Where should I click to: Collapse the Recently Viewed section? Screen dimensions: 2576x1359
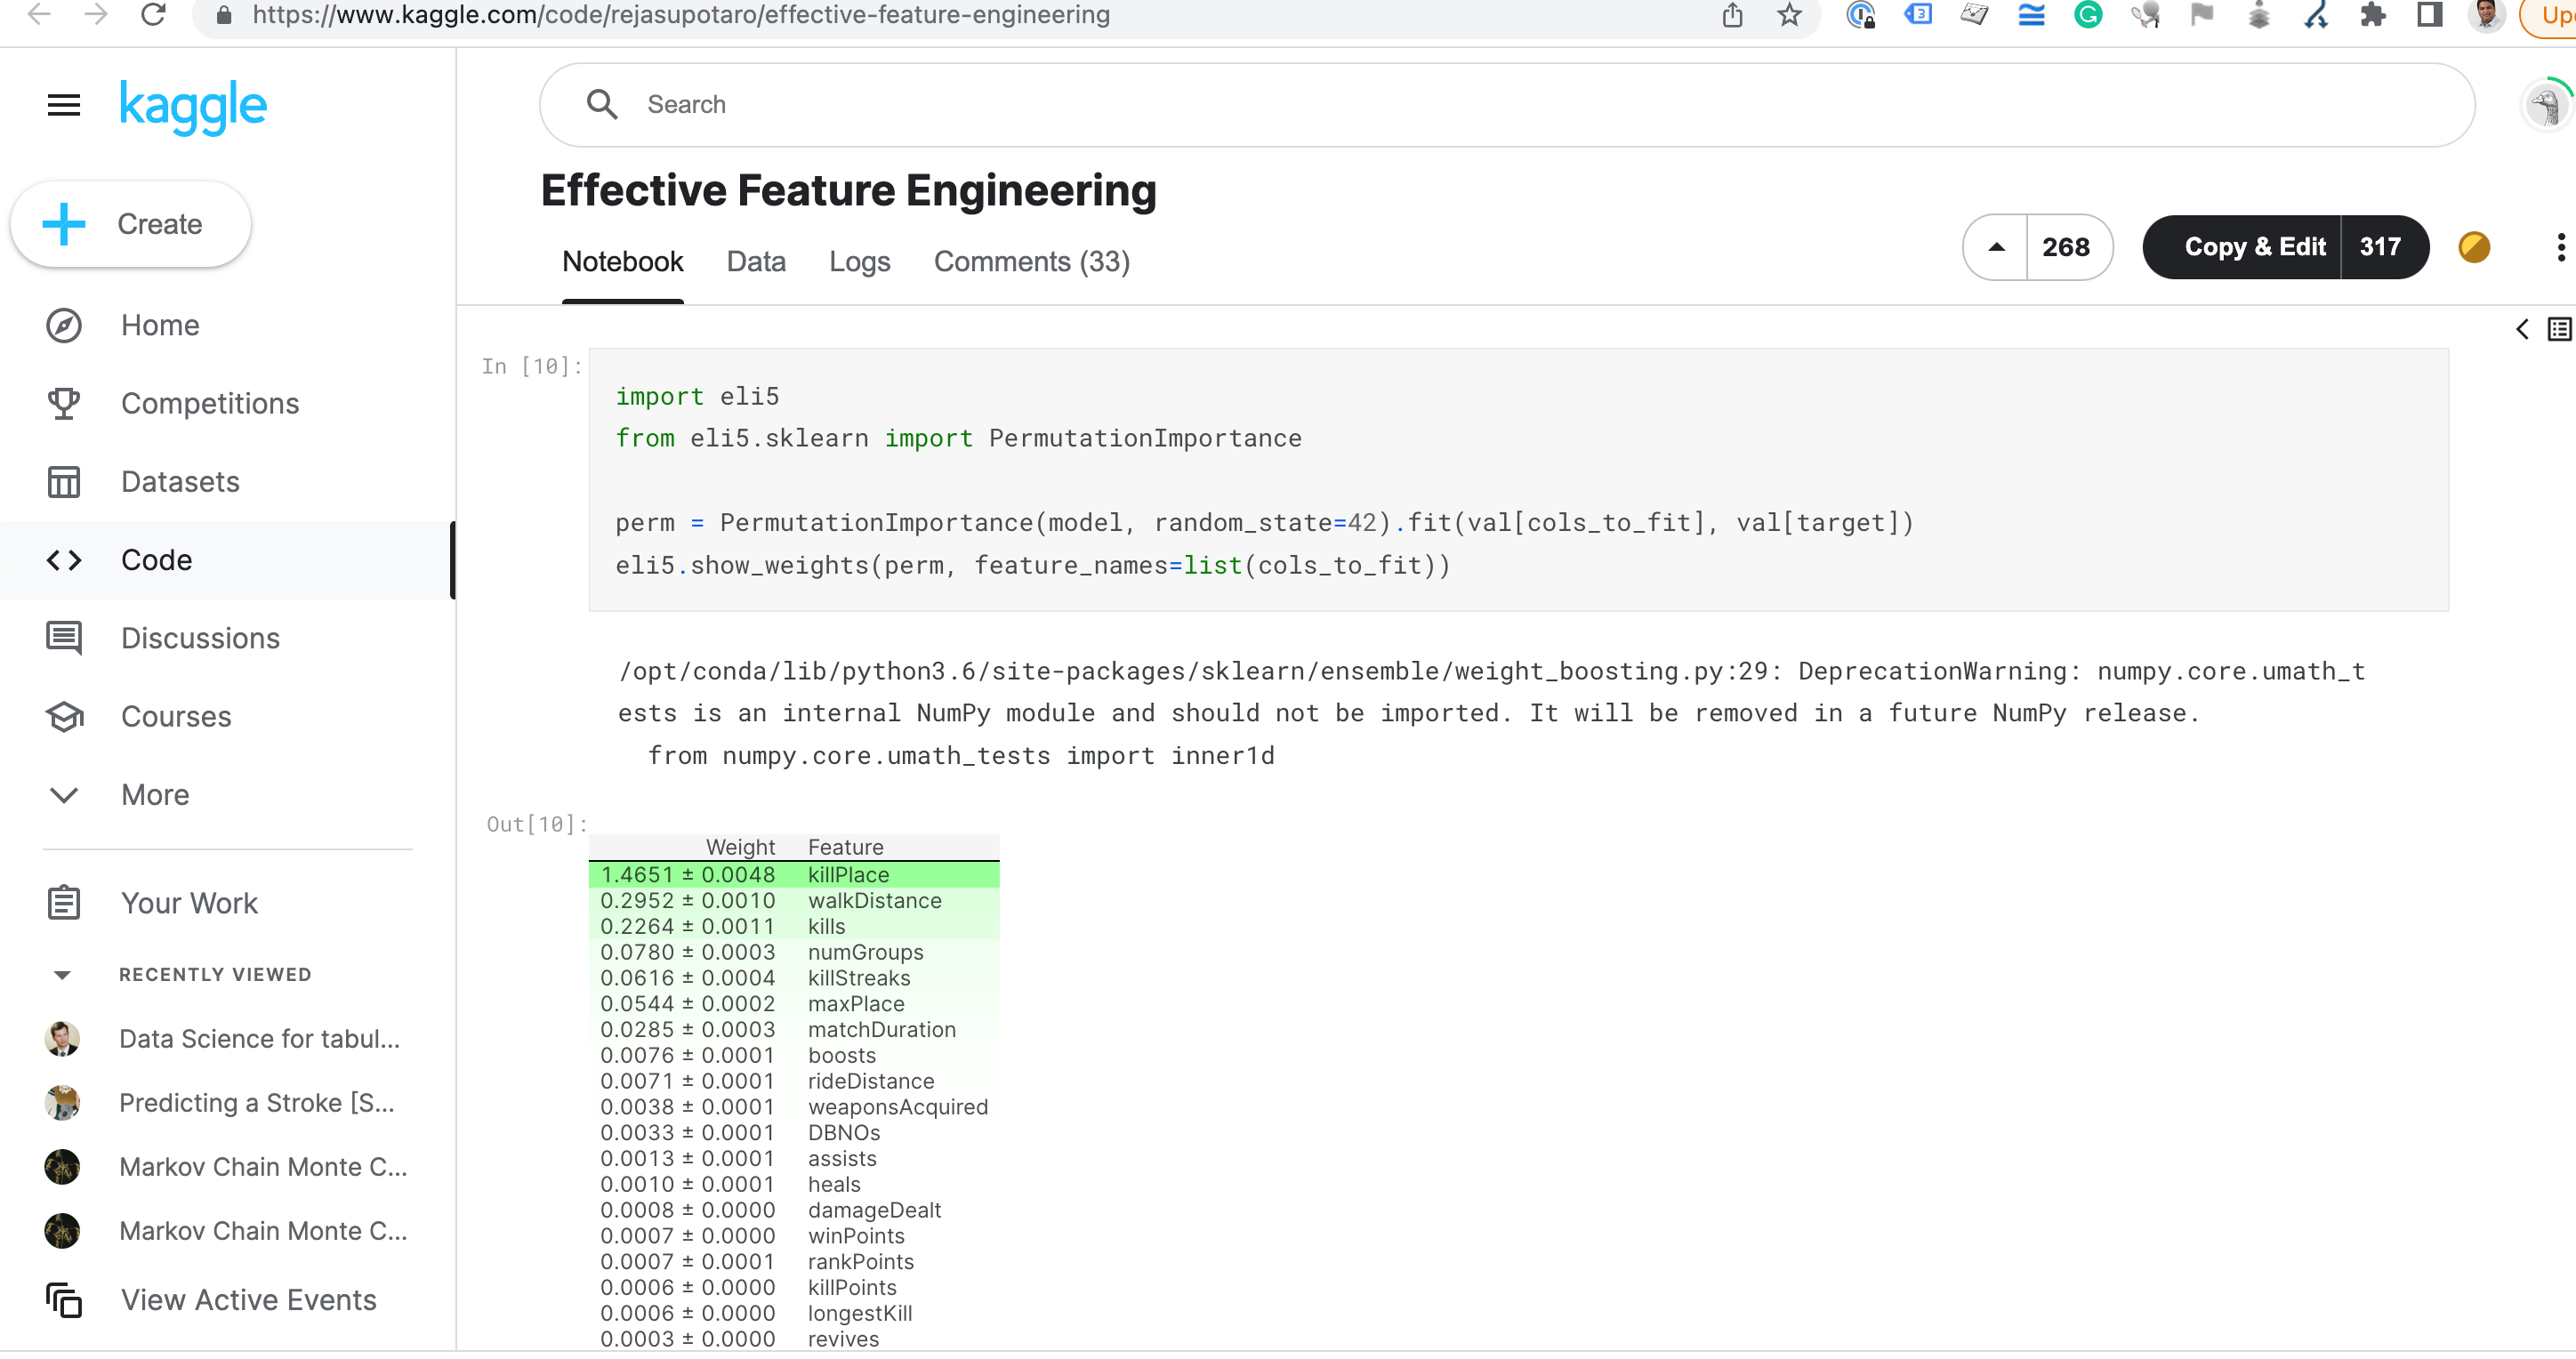pos(63,974)
